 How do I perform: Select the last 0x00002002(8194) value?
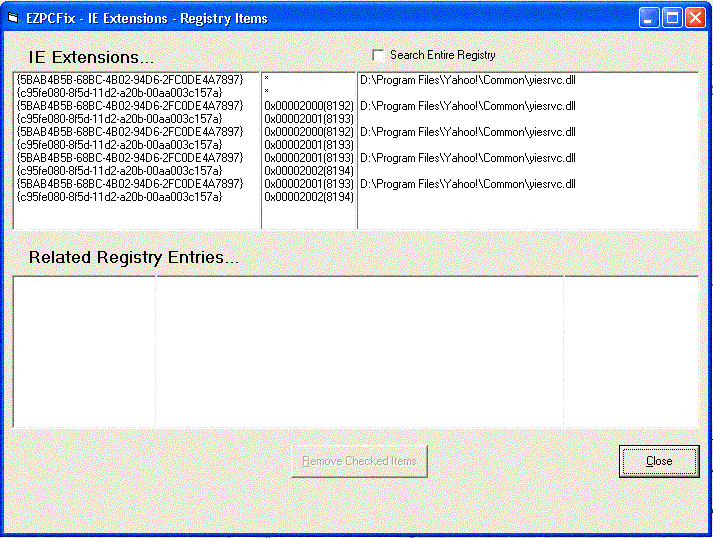pos(309,197)
